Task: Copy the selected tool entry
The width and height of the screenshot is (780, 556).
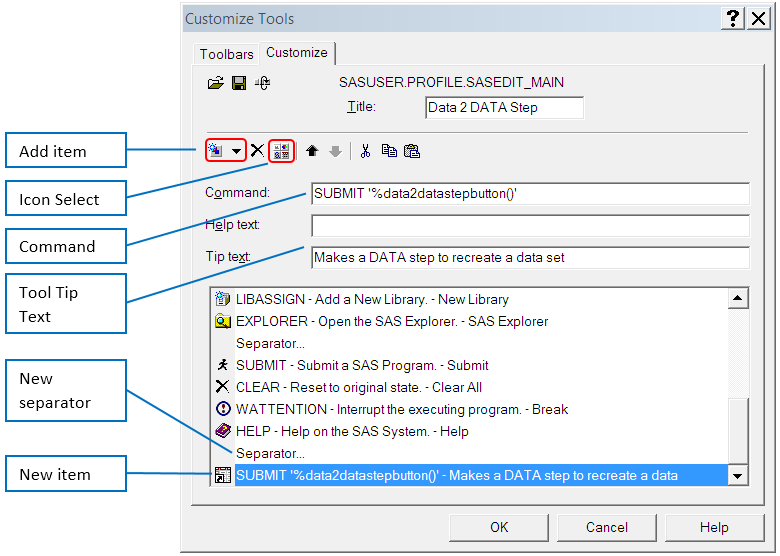Action: pyautogui.click(x=389, y=151)
